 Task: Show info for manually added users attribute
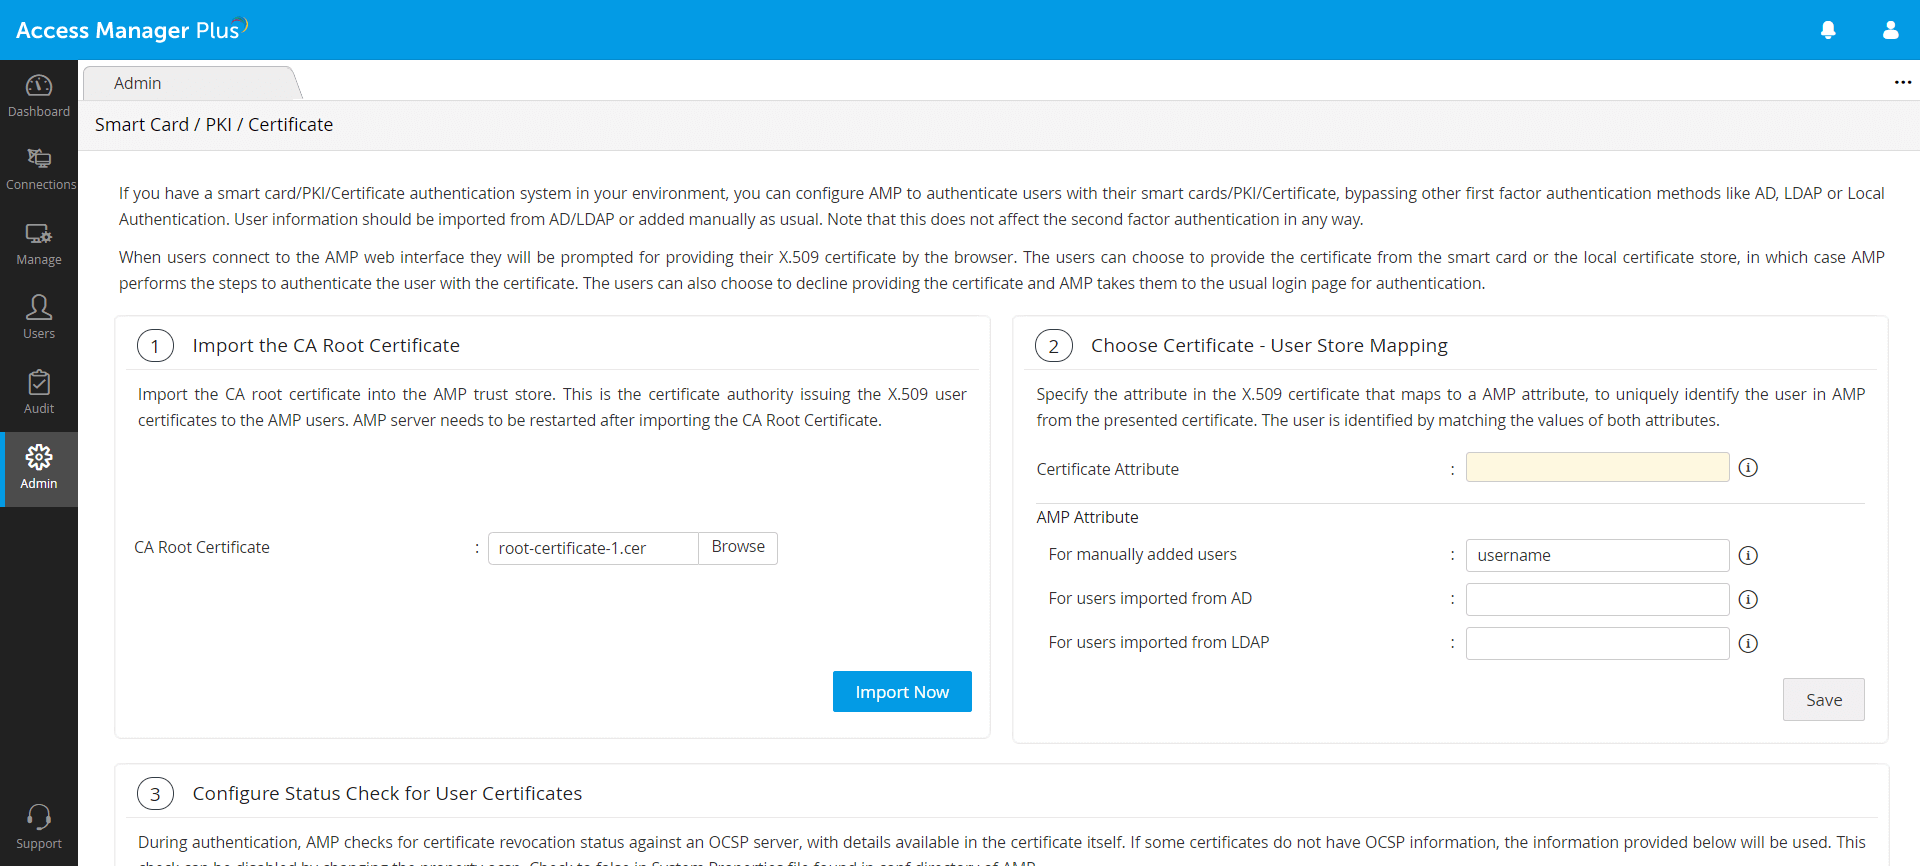[x=1748, y=556]
